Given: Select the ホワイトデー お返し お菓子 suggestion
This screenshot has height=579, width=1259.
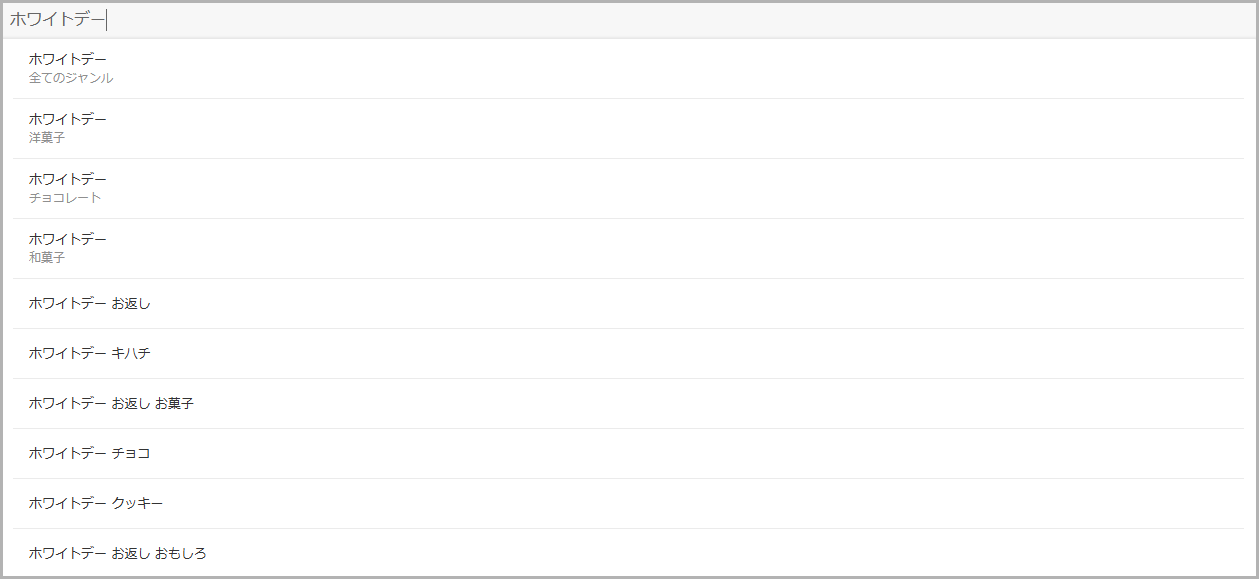Looking at the screenshot, I should (629, 403).
